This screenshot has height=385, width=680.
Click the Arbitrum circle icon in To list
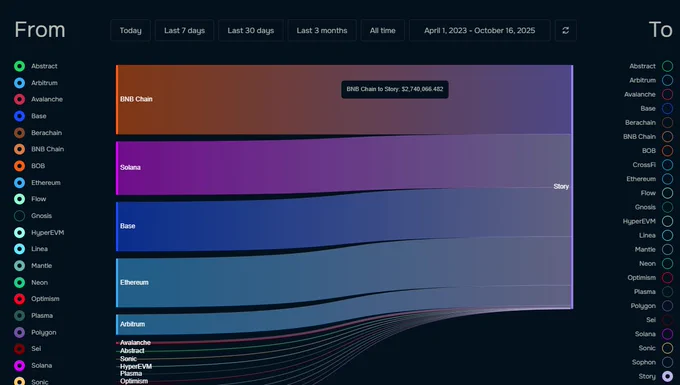tap(667, 80)
